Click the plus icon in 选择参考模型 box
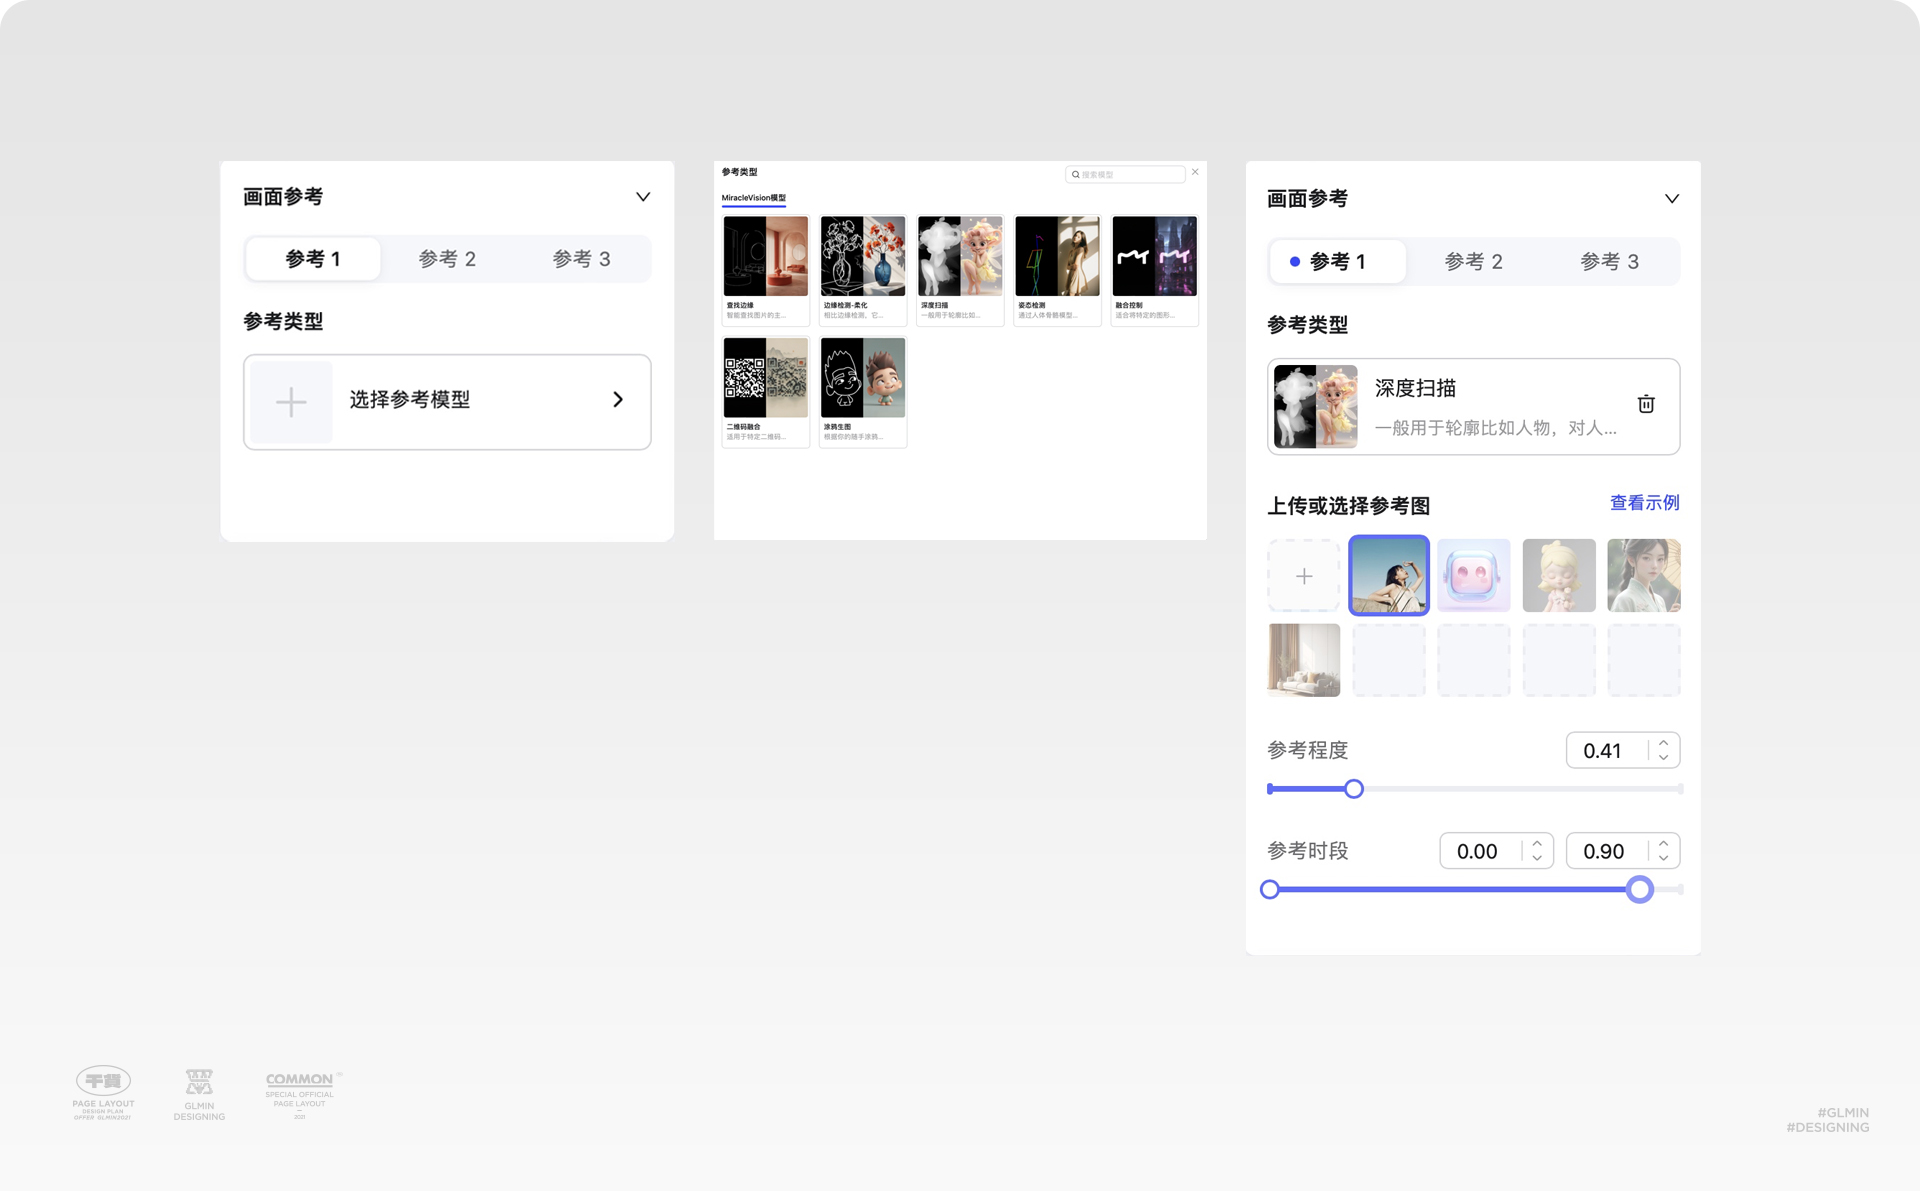Image resolution: width=1920 pixels, height=1191 pixels. tap(291, 402)
